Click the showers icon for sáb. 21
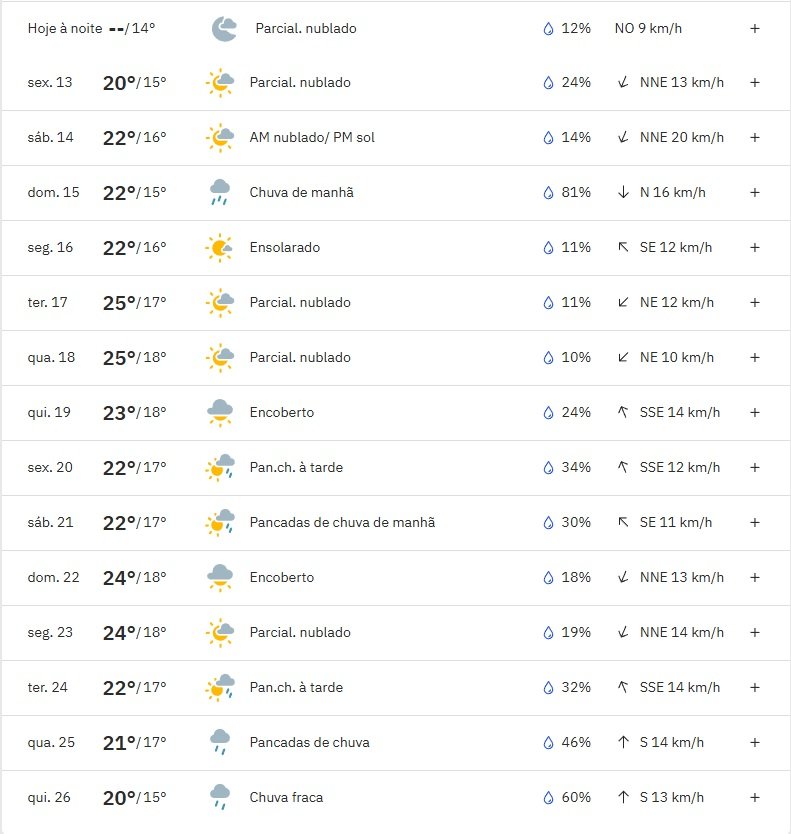791x834 pixels. click(220, 522)
